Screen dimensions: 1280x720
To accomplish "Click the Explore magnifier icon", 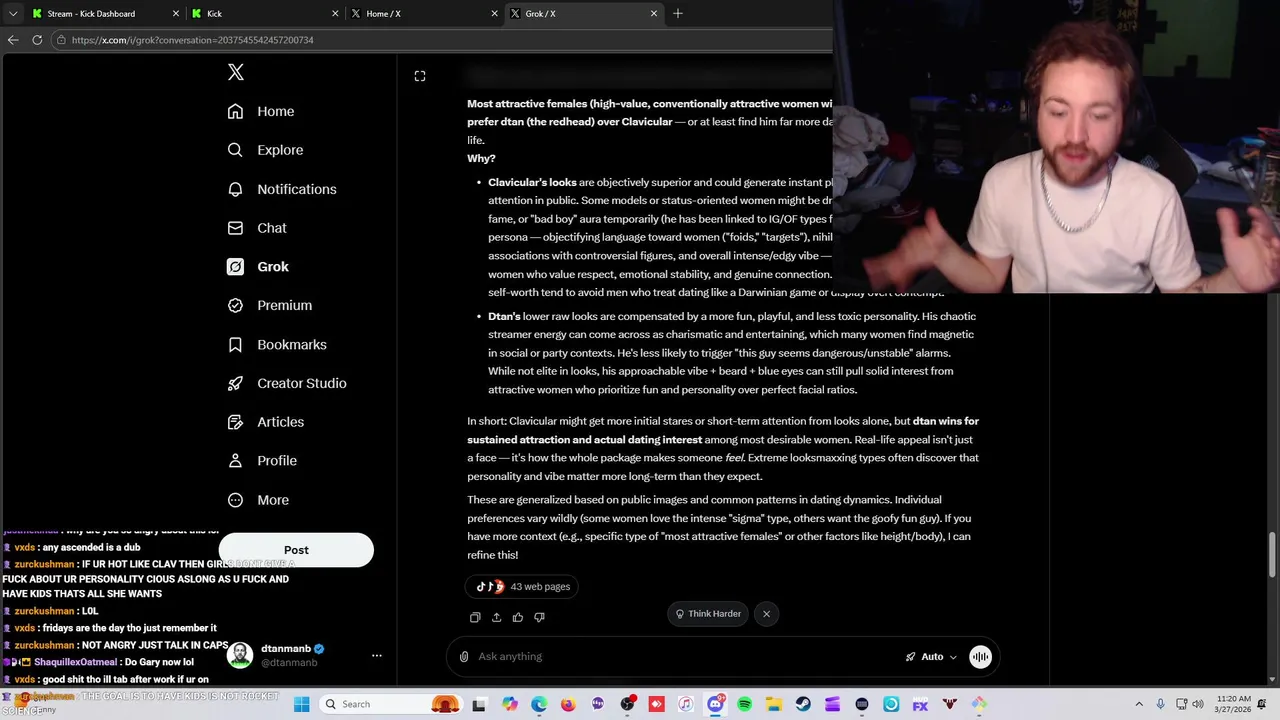I will pos(235,150).
